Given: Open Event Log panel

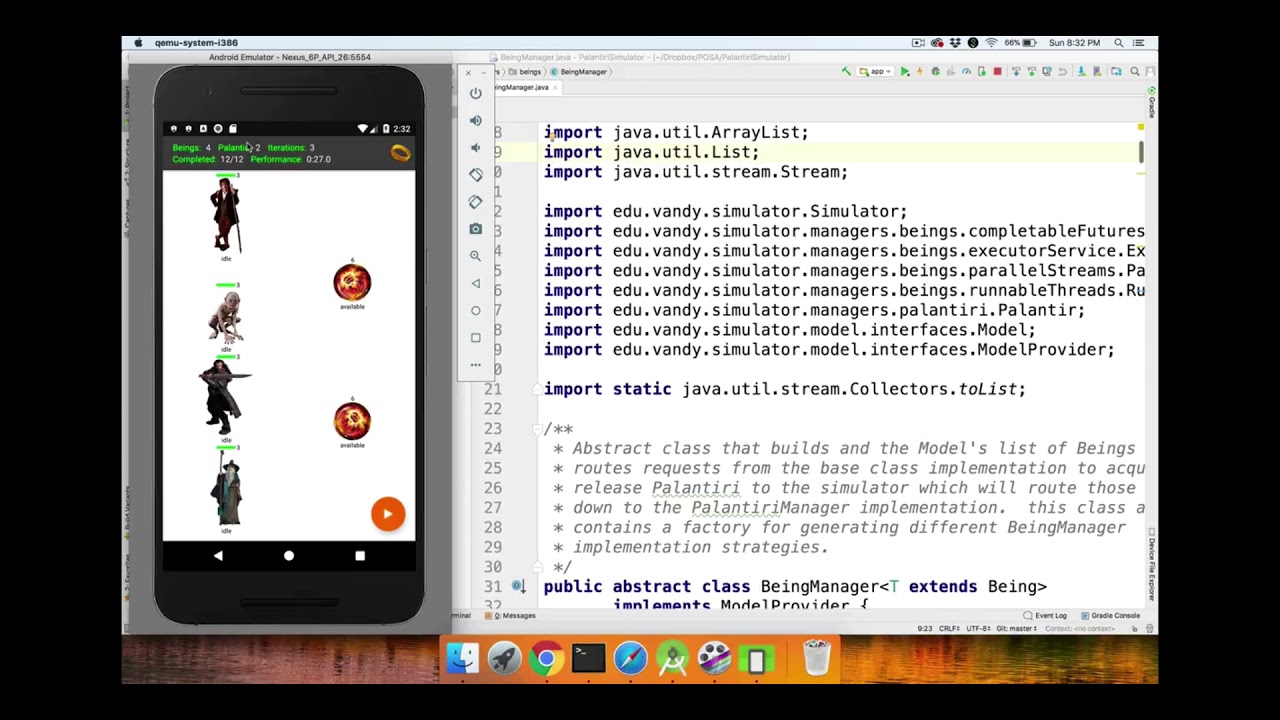Looking at the screenshot, I should (1046, 616).
